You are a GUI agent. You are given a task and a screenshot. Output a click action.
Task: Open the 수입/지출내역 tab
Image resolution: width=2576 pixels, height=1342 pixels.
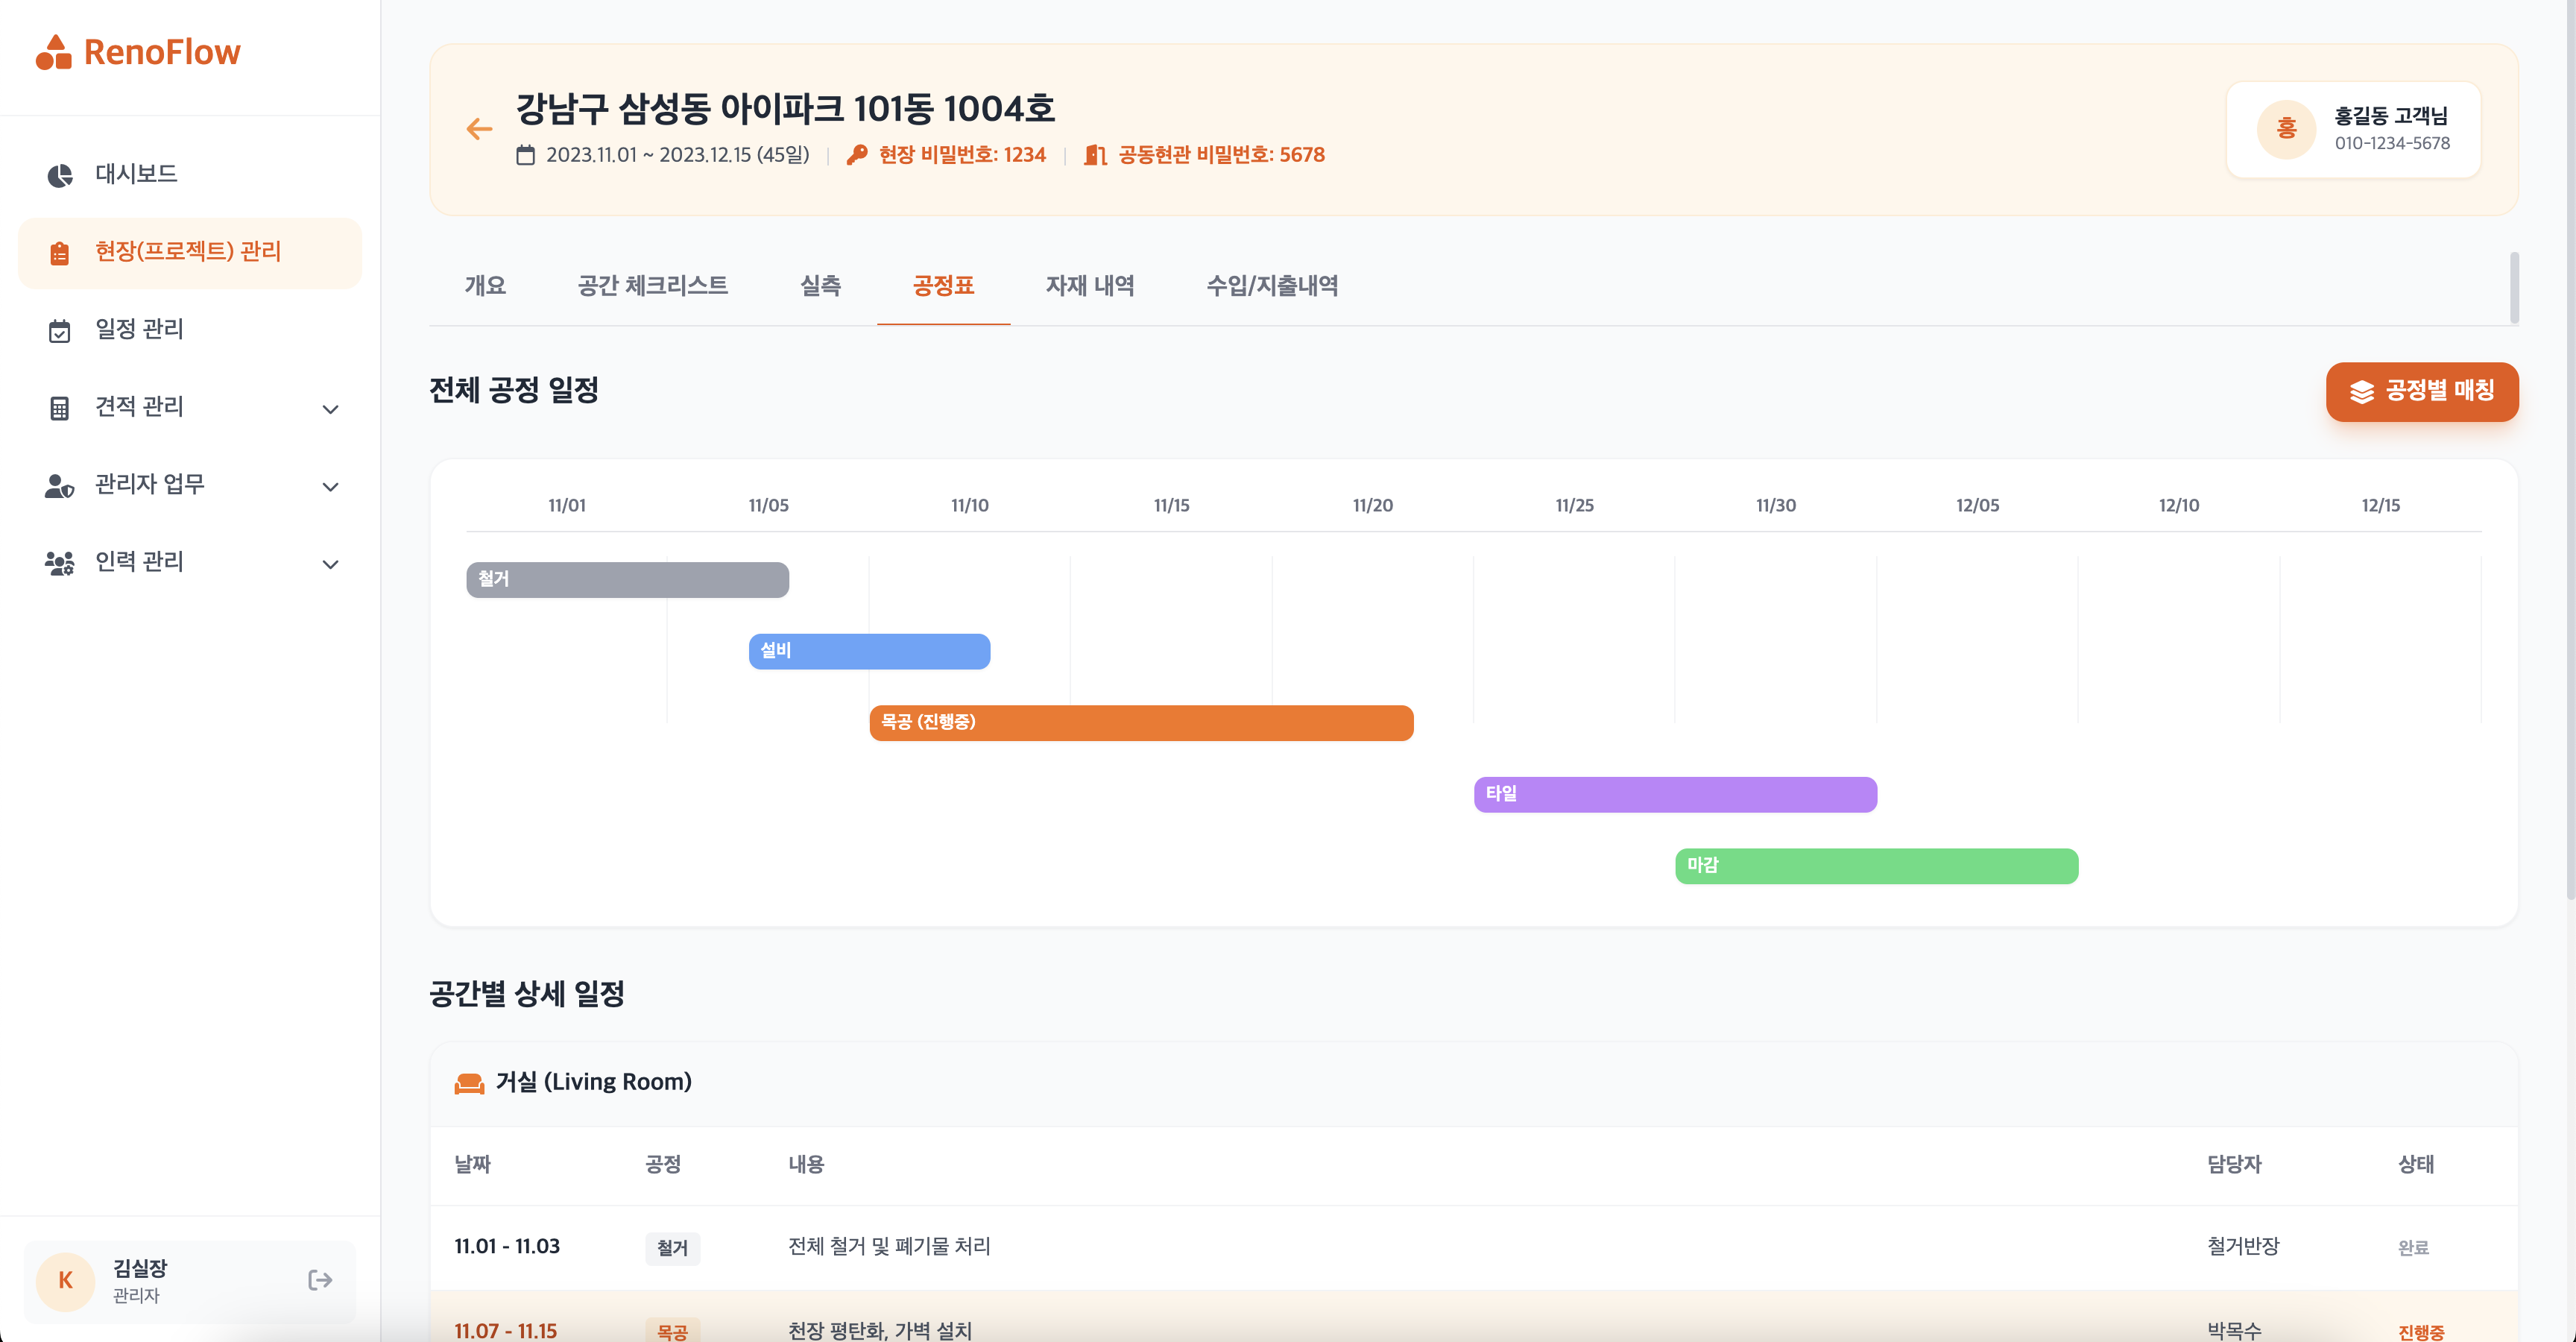click(x=1272, y=286)
